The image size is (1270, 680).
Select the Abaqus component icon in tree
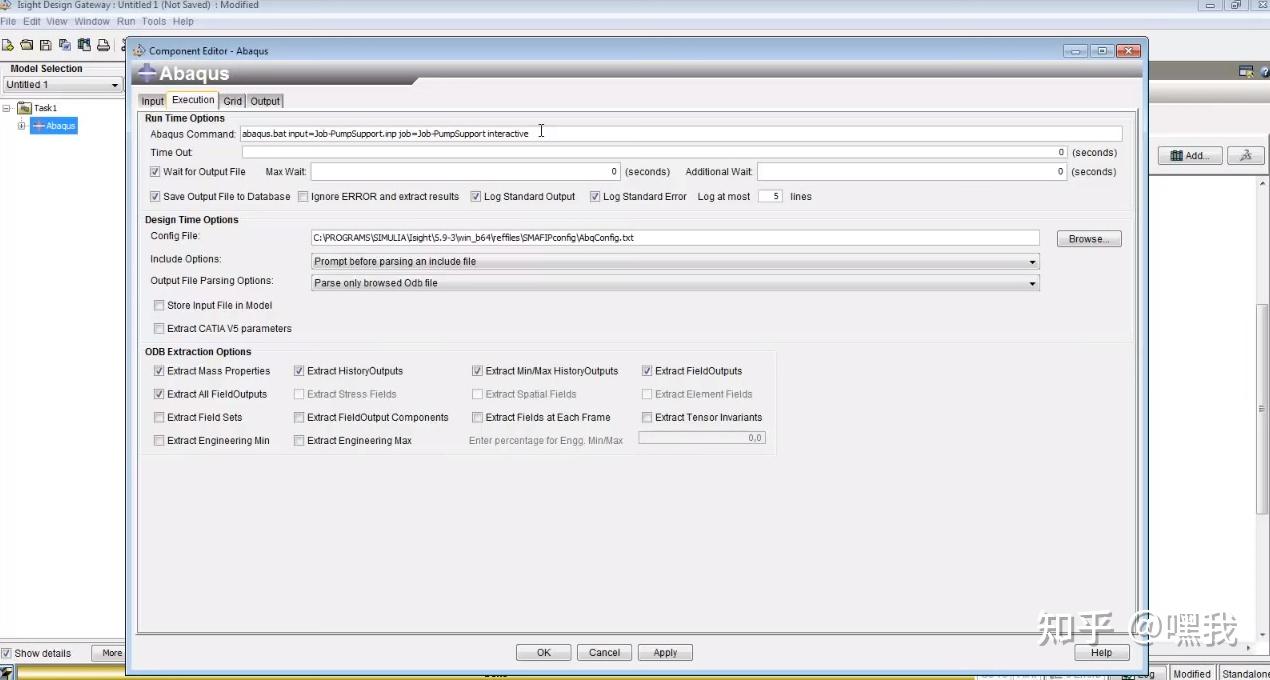pos(39,126)
